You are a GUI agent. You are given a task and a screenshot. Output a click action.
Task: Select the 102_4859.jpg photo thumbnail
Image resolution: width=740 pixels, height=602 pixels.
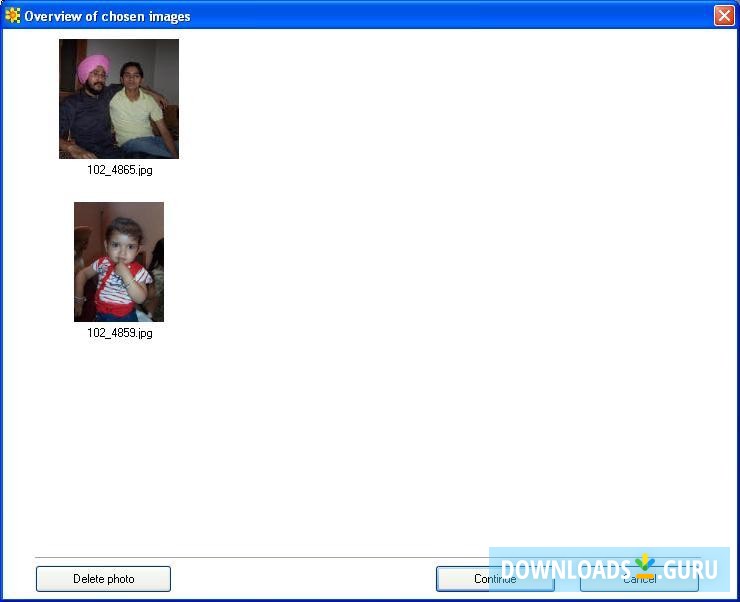pos(119,262)
